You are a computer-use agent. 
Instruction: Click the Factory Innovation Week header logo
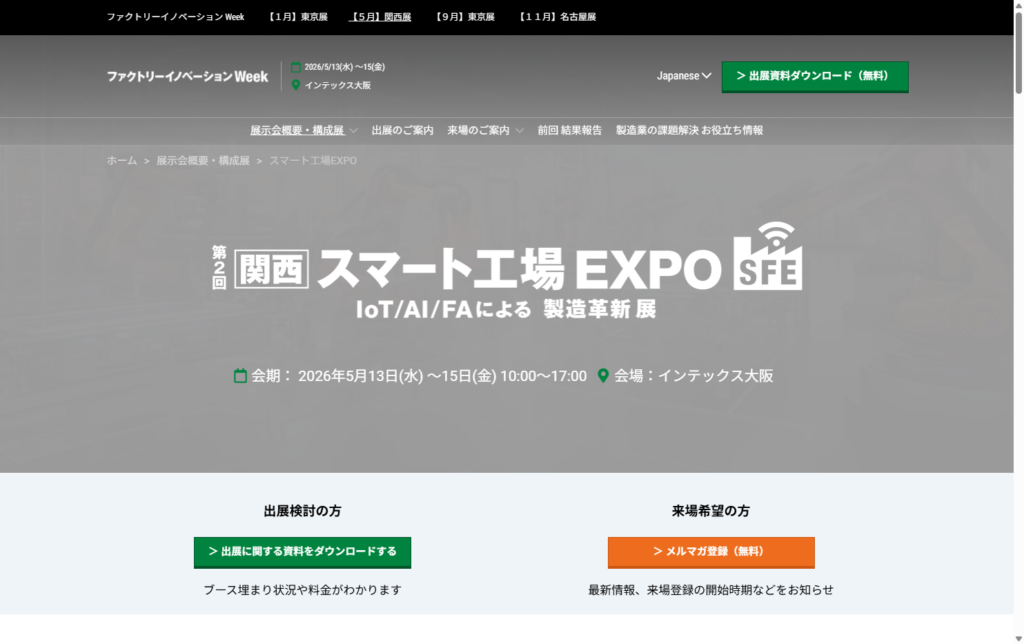[x=187, y=76]
